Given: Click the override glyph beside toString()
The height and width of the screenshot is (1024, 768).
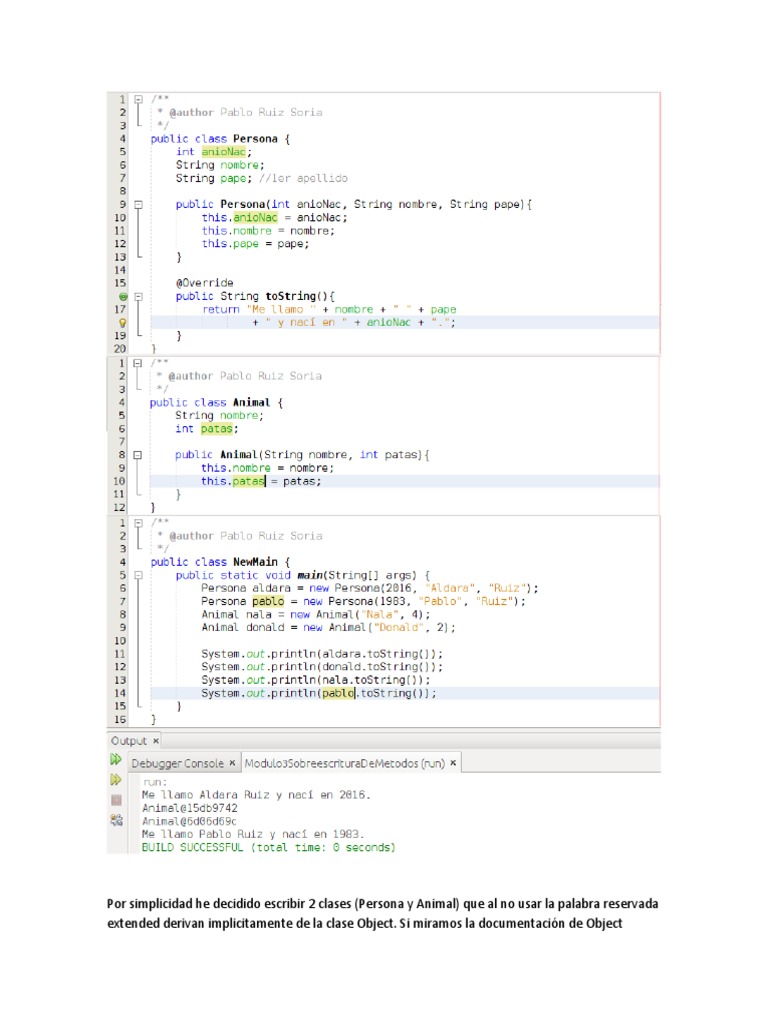Looking at the screenshot, I should [x=122, y=297].
